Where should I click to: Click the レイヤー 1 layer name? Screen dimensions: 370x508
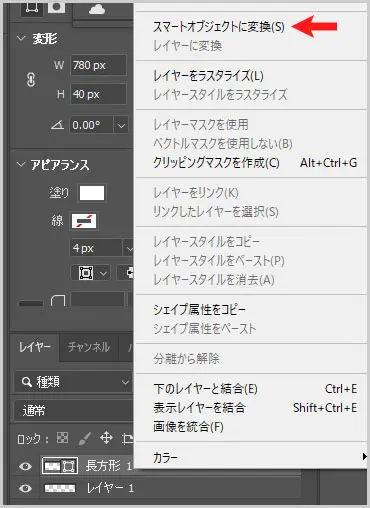coord(110,489)
